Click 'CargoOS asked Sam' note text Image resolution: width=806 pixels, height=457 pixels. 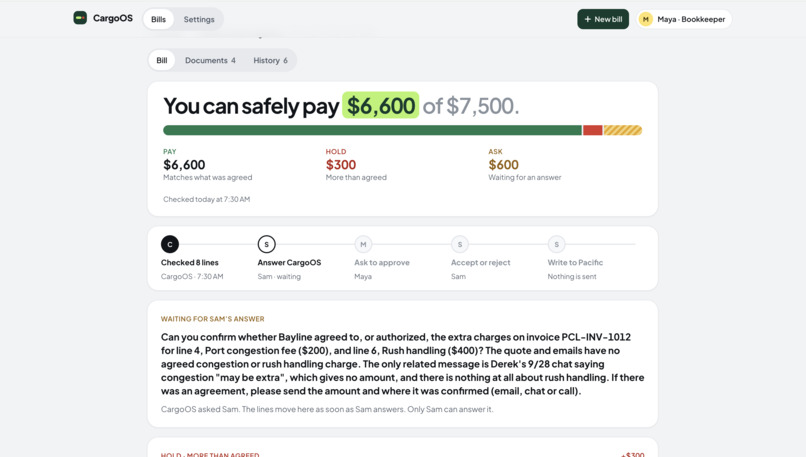tap(327, 409)
